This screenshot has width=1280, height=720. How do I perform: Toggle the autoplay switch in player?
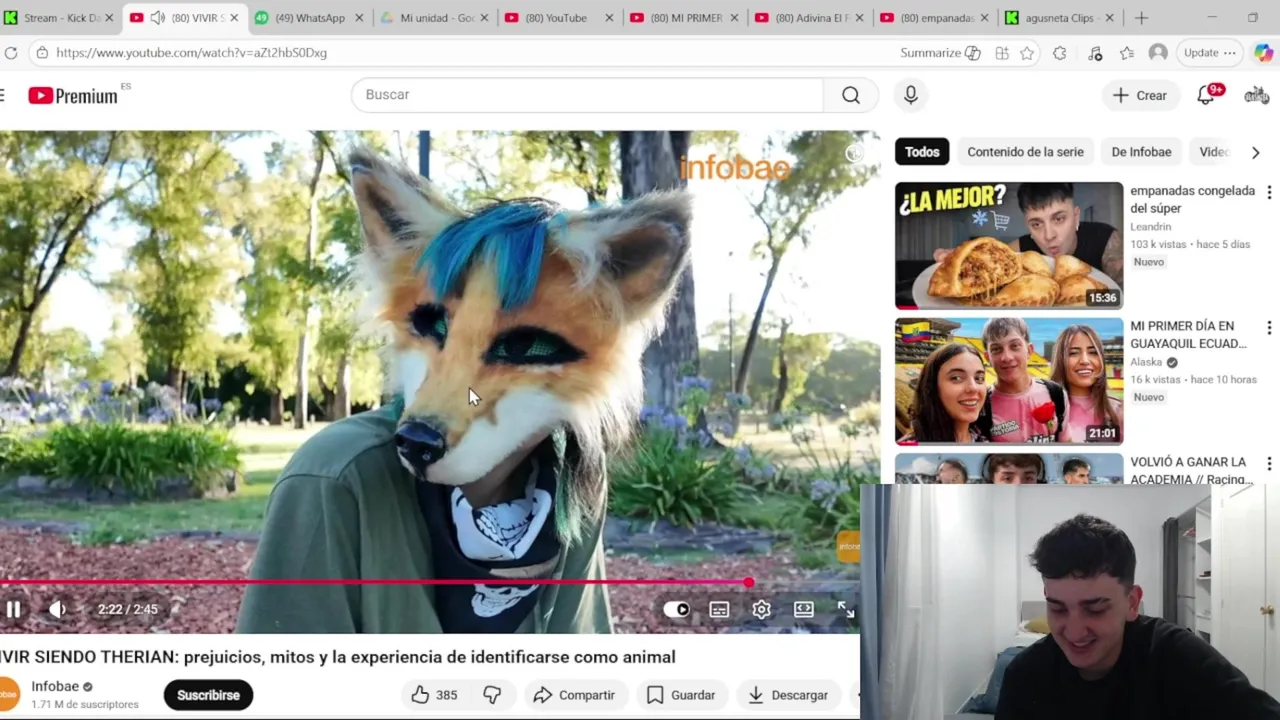(677, 609)
